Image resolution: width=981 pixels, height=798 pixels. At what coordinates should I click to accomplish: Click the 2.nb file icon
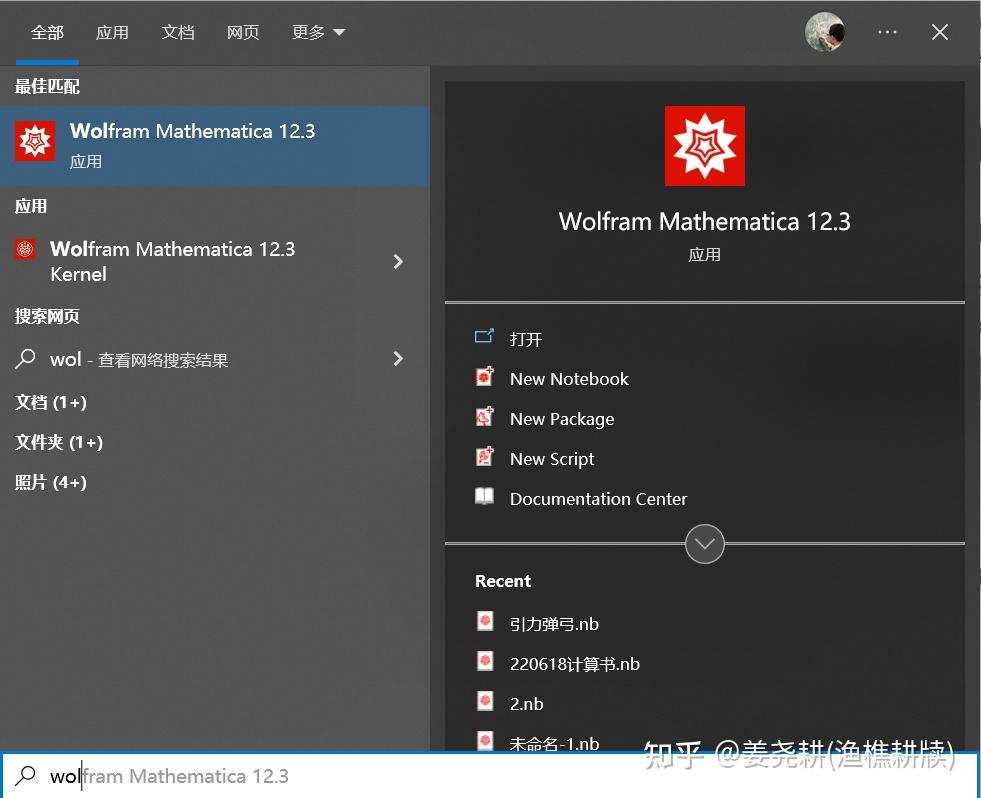pyautogui.click(x=485, y=702)
